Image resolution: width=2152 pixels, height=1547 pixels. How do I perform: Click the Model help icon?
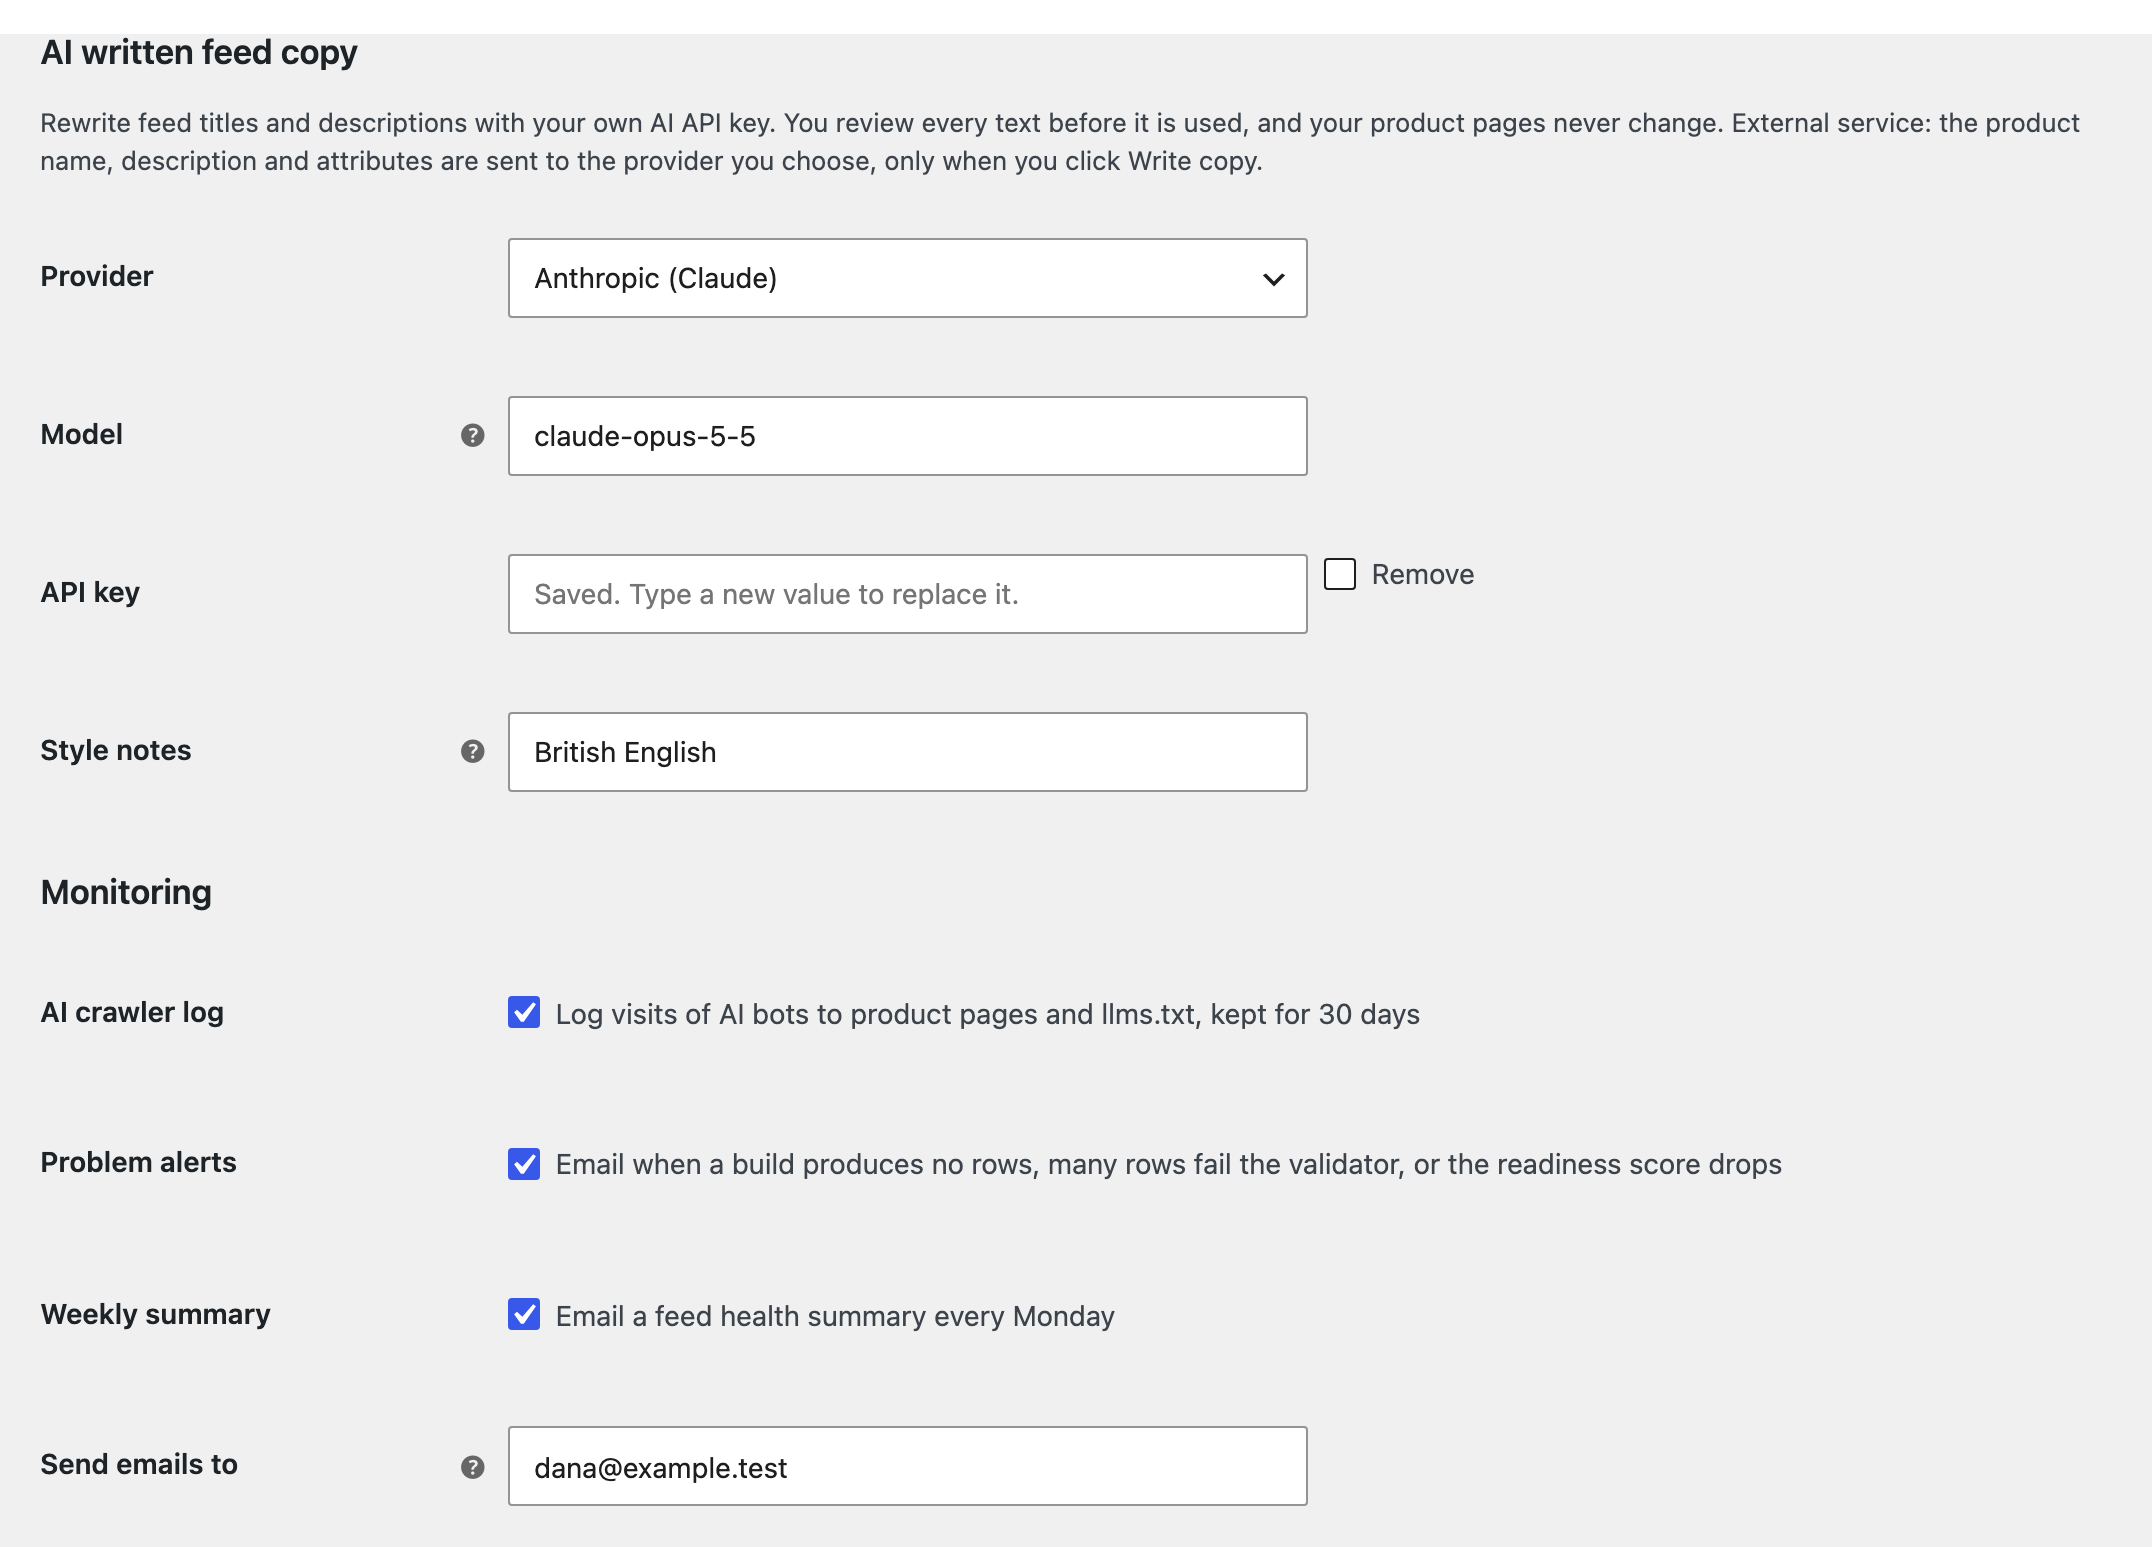pos(472,435)
